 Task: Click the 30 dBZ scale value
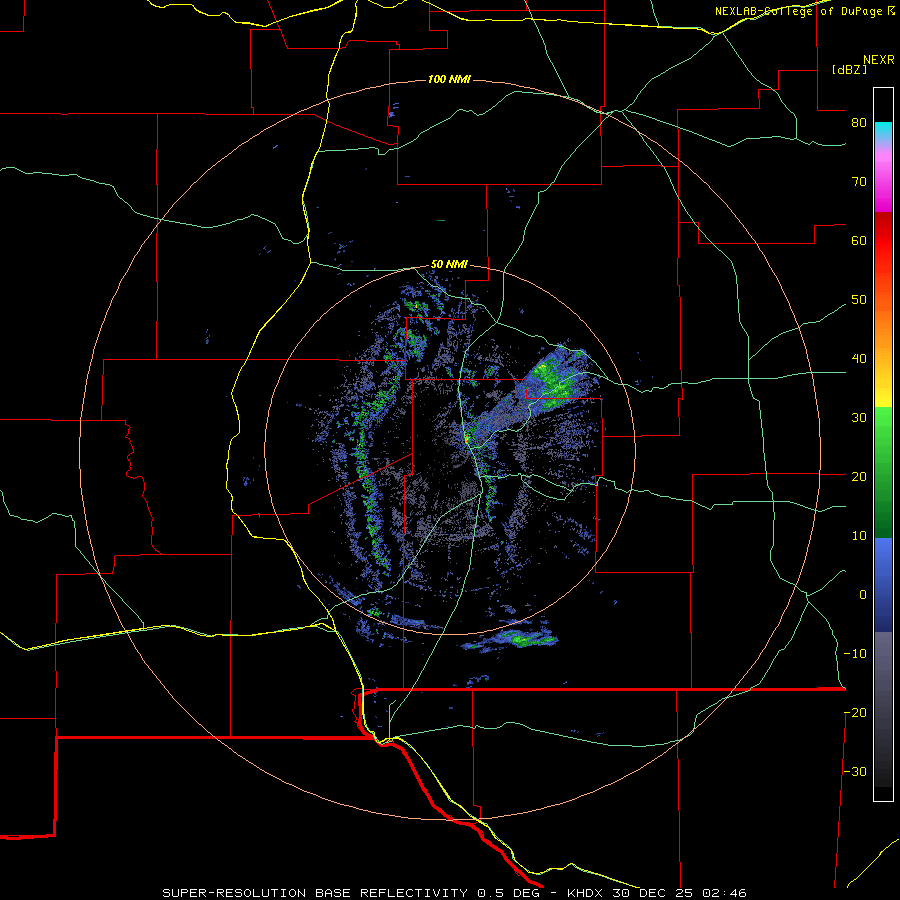[x=859, y=418]
